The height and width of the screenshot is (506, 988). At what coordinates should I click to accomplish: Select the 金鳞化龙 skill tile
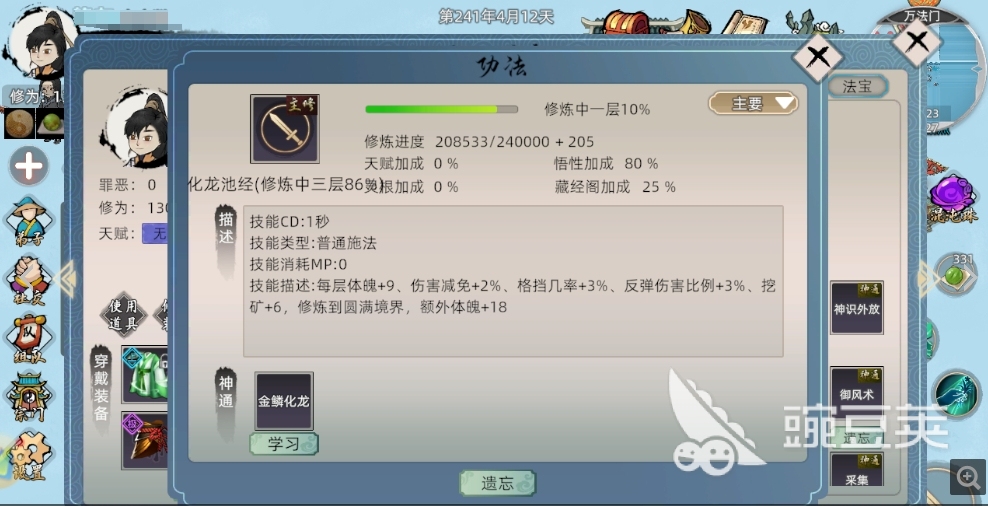(x=284, y=401)
